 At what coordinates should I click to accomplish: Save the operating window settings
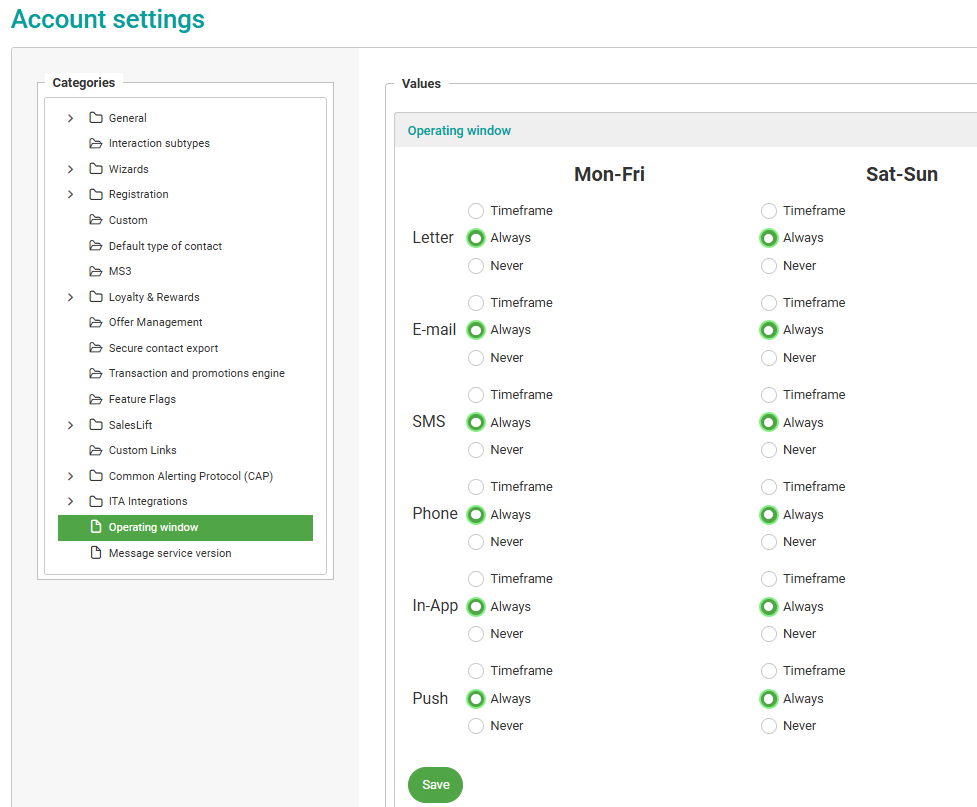[435, 785]
